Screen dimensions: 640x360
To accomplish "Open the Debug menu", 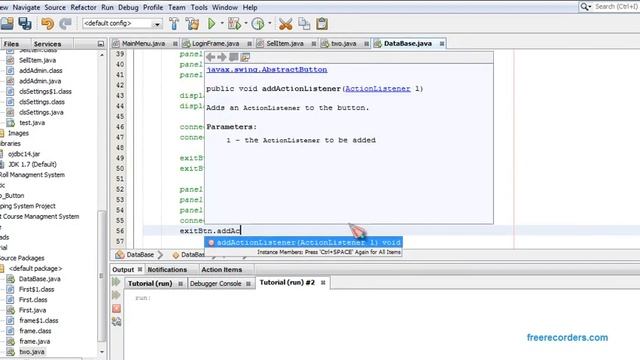I will coord(128,7).
